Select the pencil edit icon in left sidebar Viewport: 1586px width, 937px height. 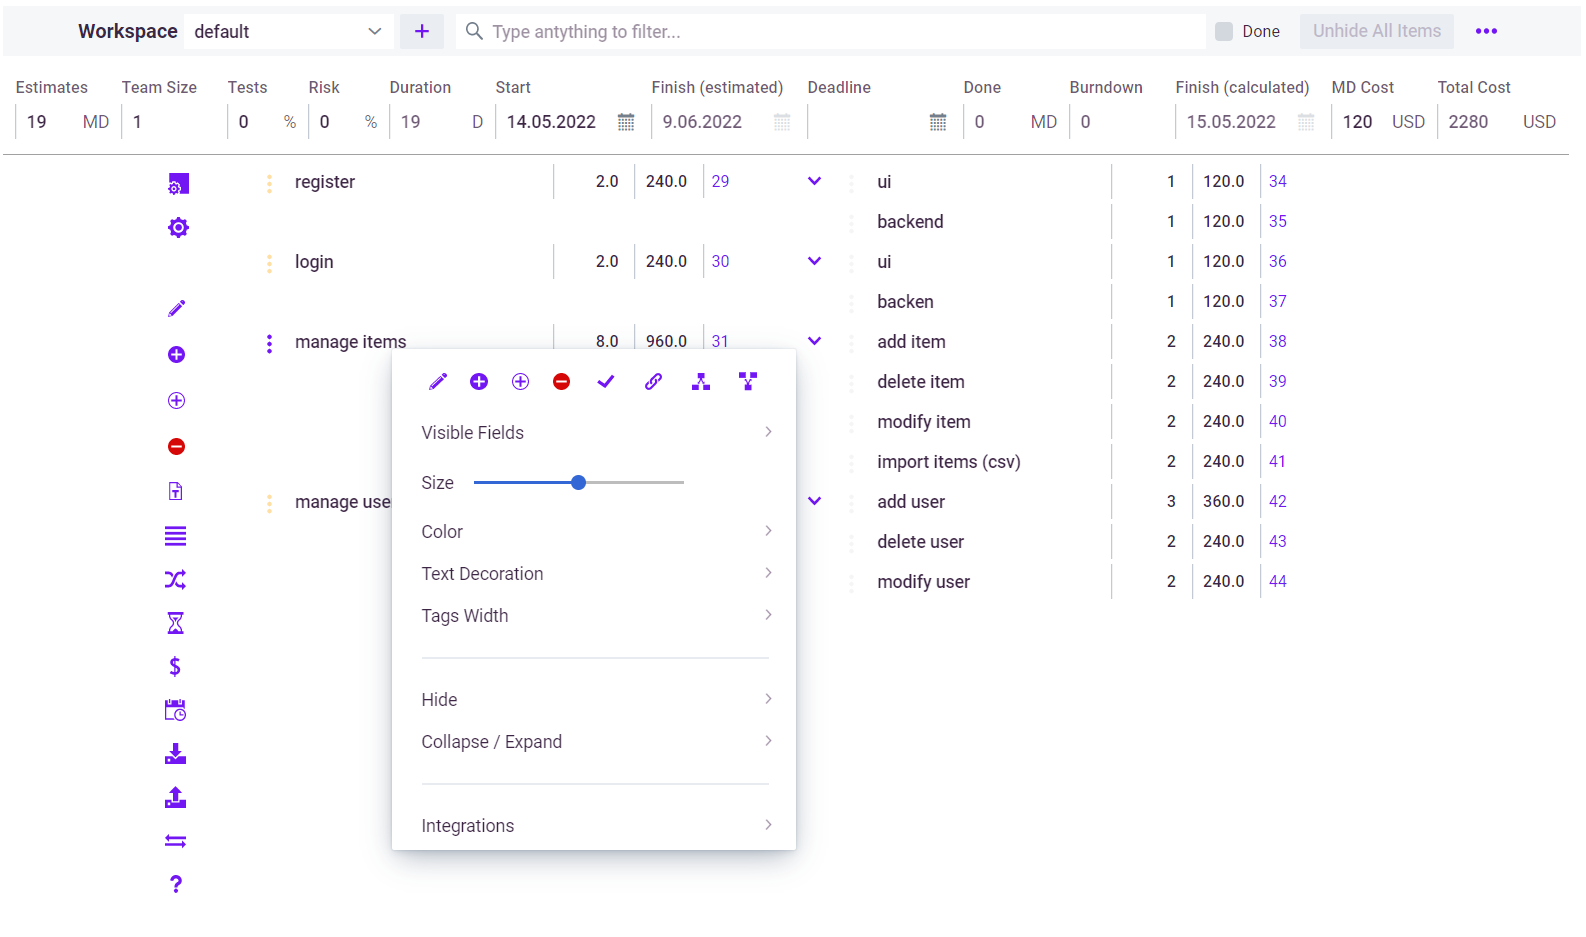pyautogui.click(x=176, y=309)
